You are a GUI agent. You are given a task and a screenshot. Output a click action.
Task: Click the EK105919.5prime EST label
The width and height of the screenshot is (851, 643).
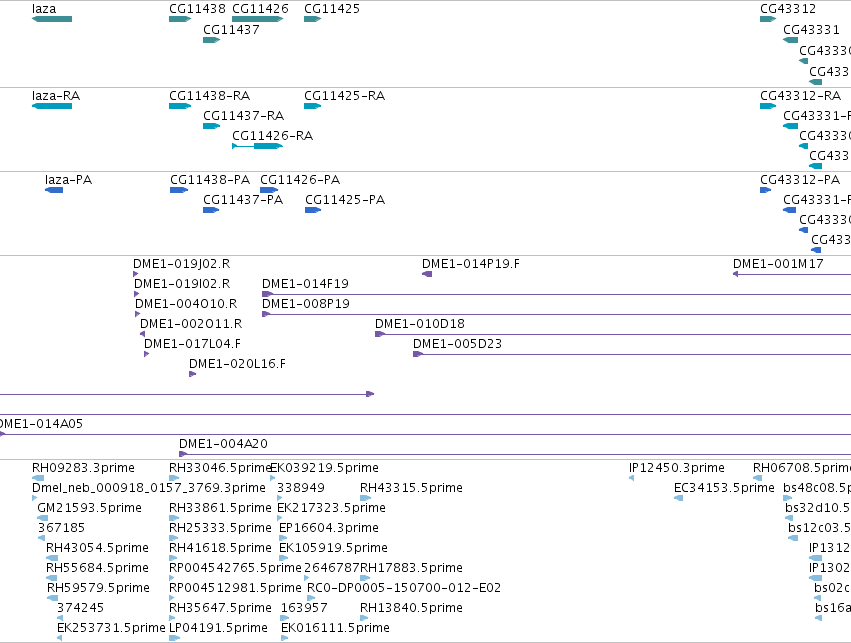point(334,549)
